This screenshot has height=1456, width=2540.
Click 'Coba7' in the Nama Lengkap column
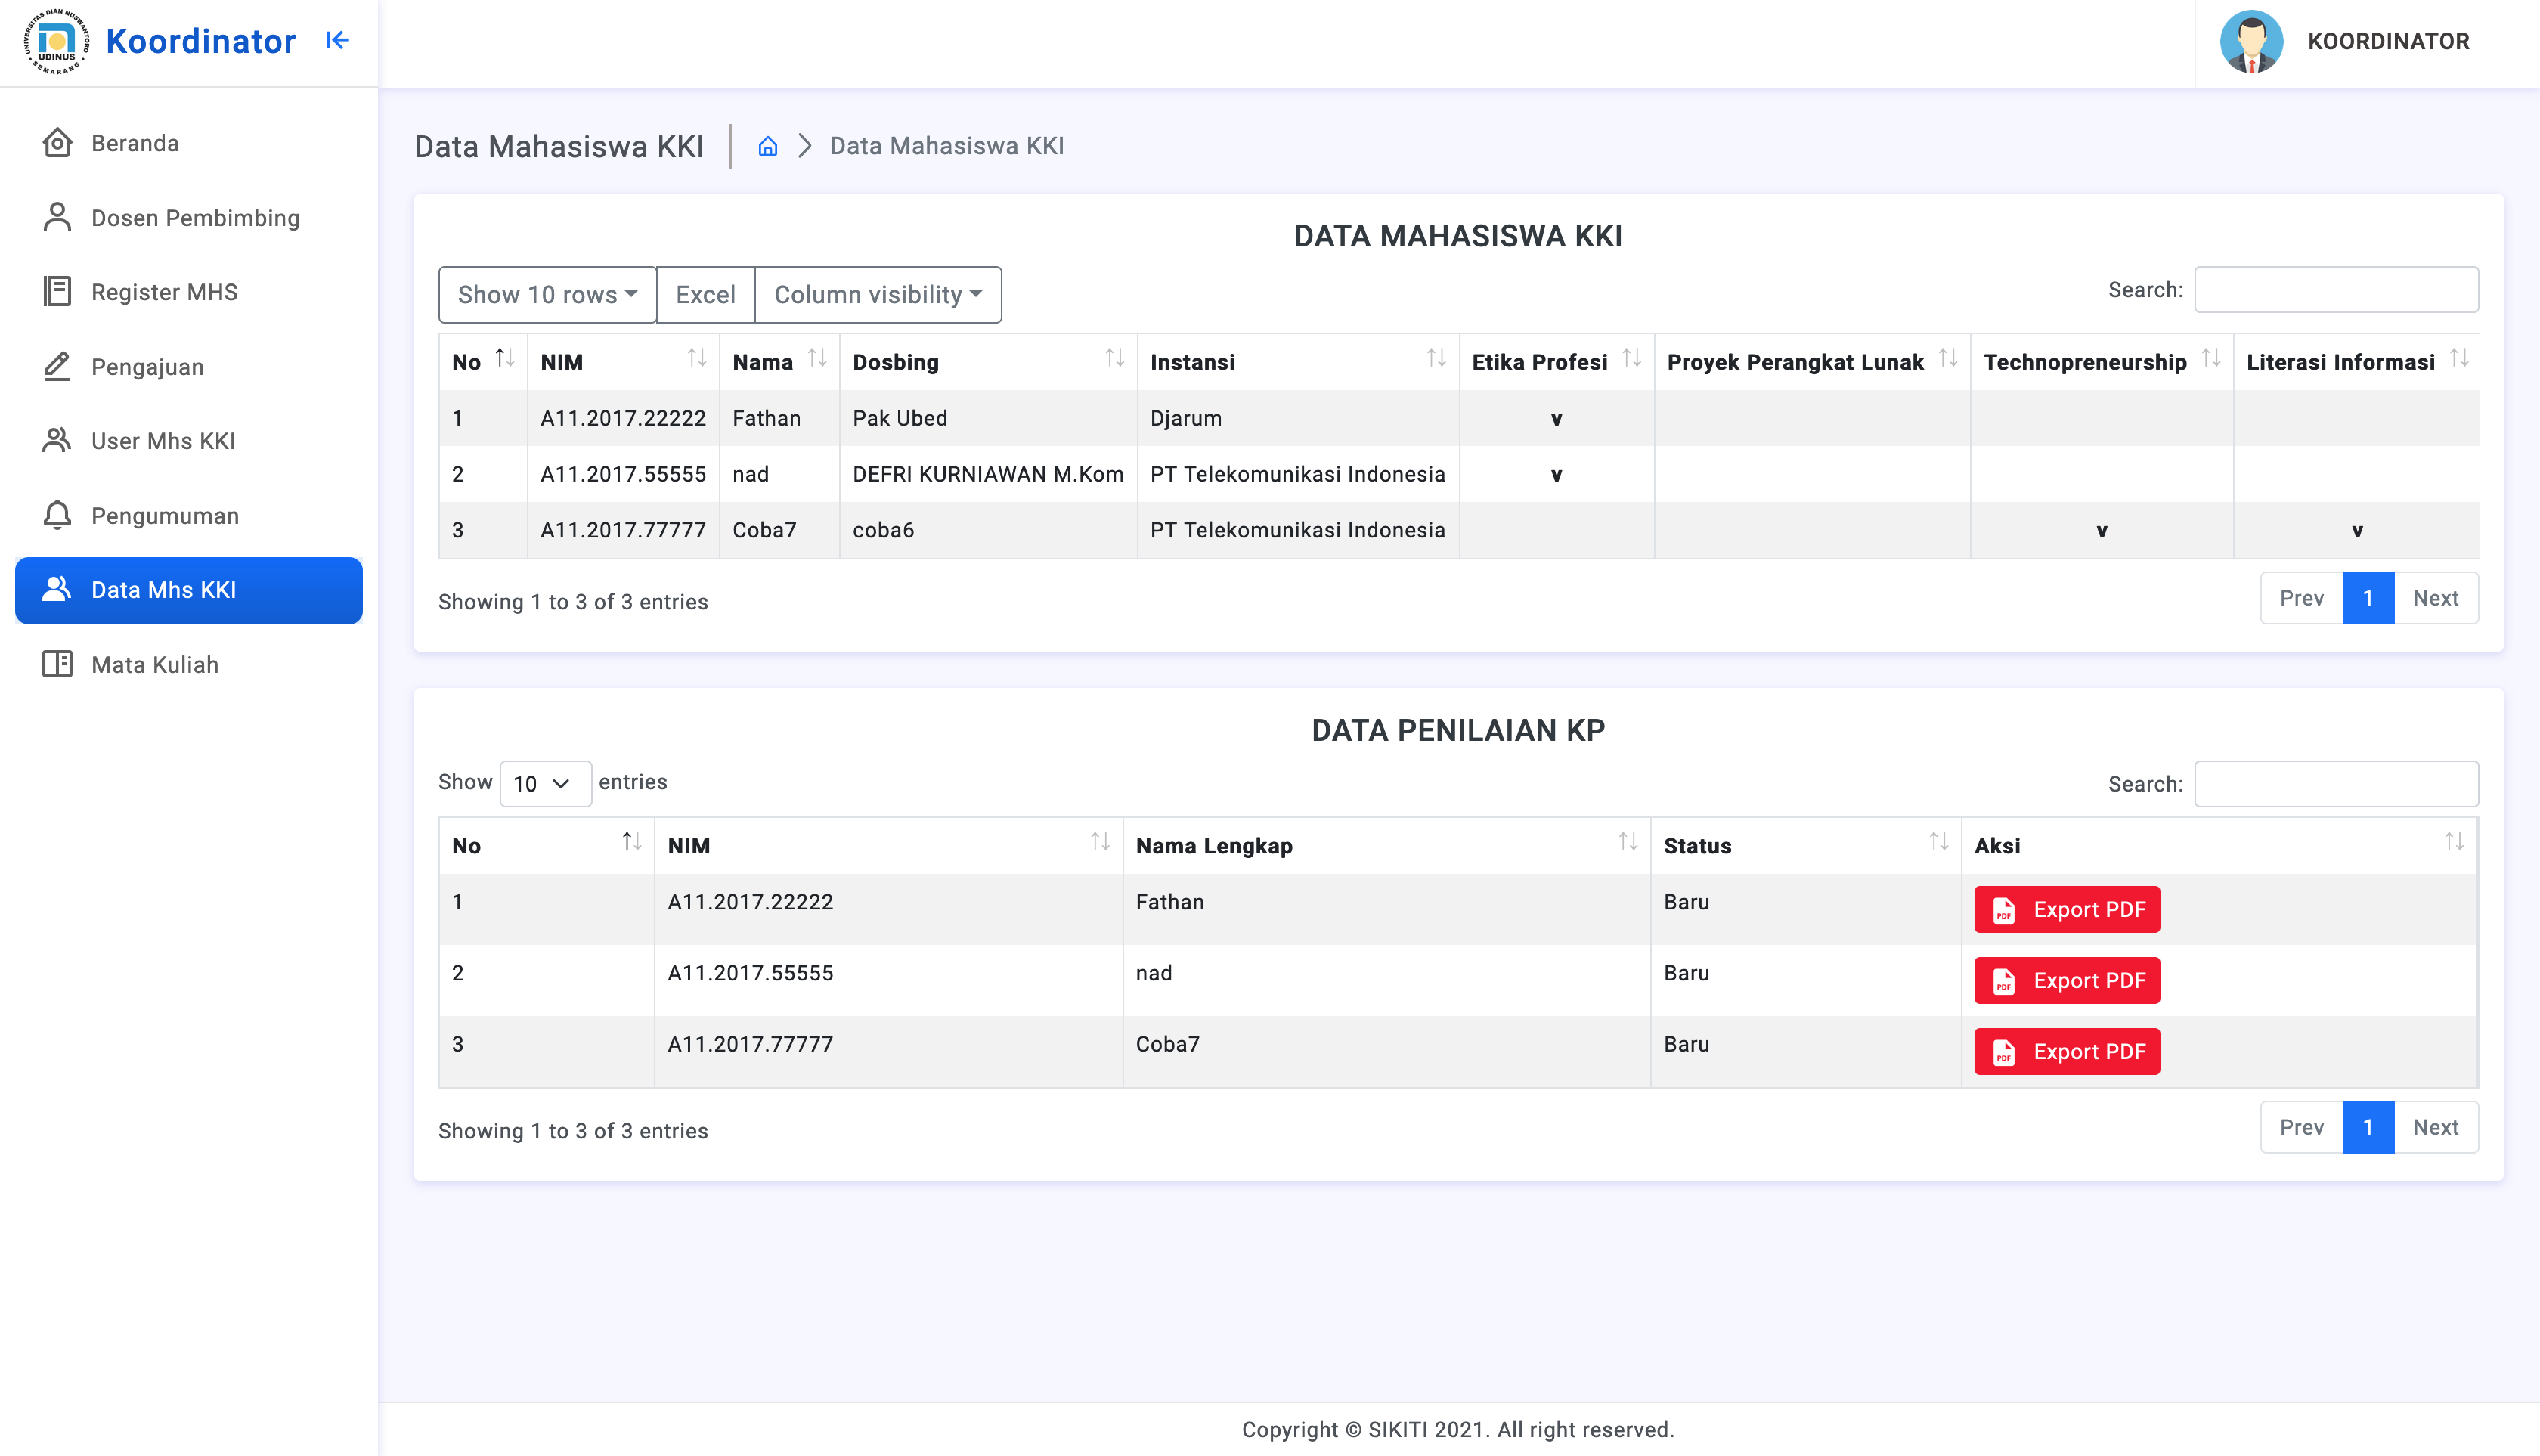1167,1044
